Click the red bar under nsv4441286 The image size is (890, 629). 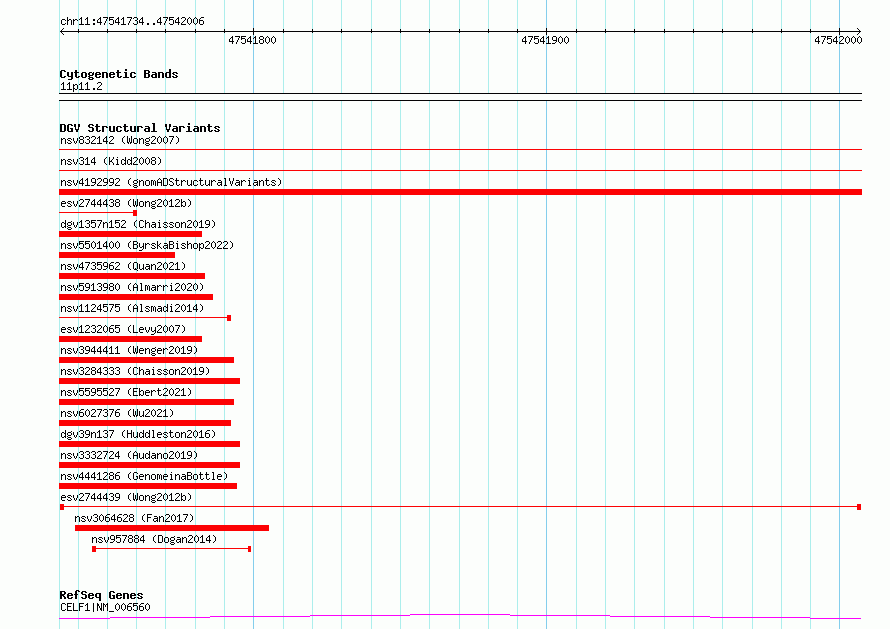click(148, 486)
